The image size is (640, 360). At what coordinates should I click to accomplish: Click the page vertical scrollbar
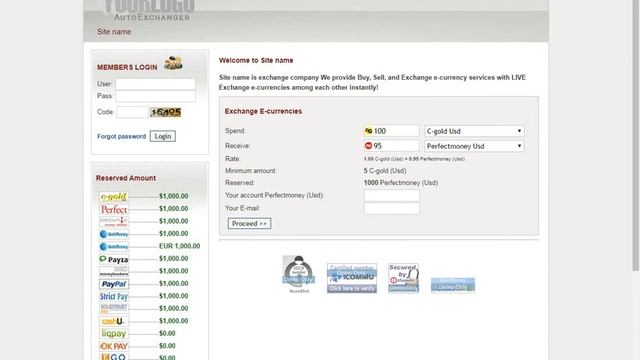tap(636, 135)
